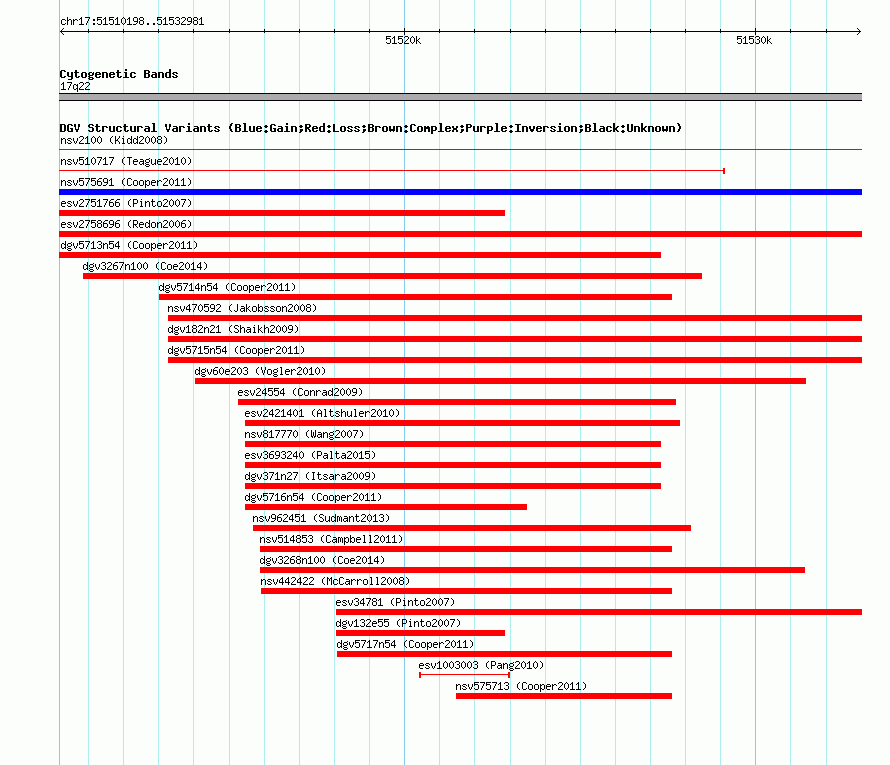This screenshot has width=890, height=765.
Task: Select nsv514853 (Campbell2011) variant label
Action: pyautogui.click(x=331, y=539)
